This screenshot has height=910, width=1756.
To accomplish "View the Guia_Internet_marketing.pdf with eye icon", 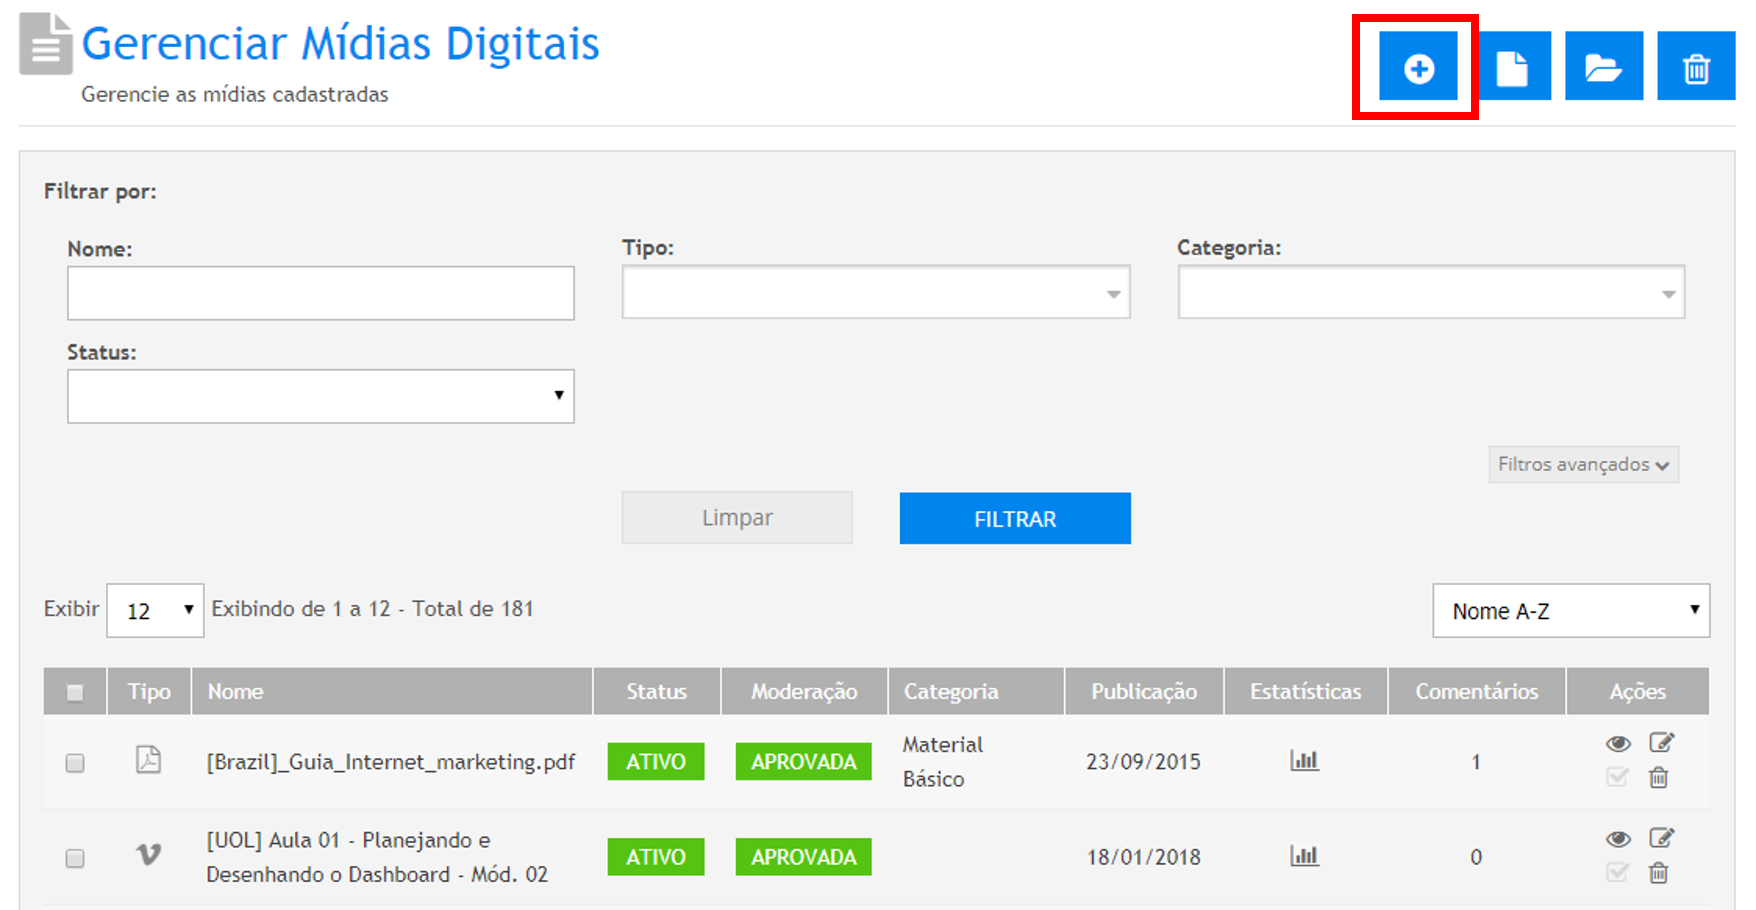I will (1617, 743).
